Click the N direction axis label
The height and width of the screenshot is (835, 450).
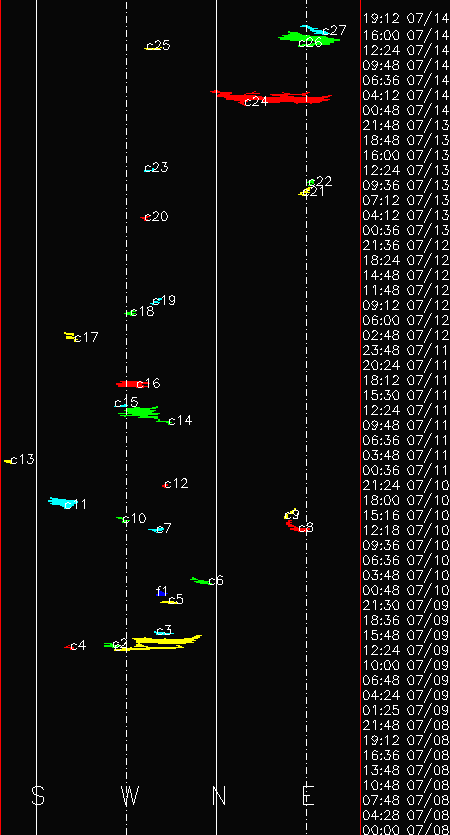[219, 796]
